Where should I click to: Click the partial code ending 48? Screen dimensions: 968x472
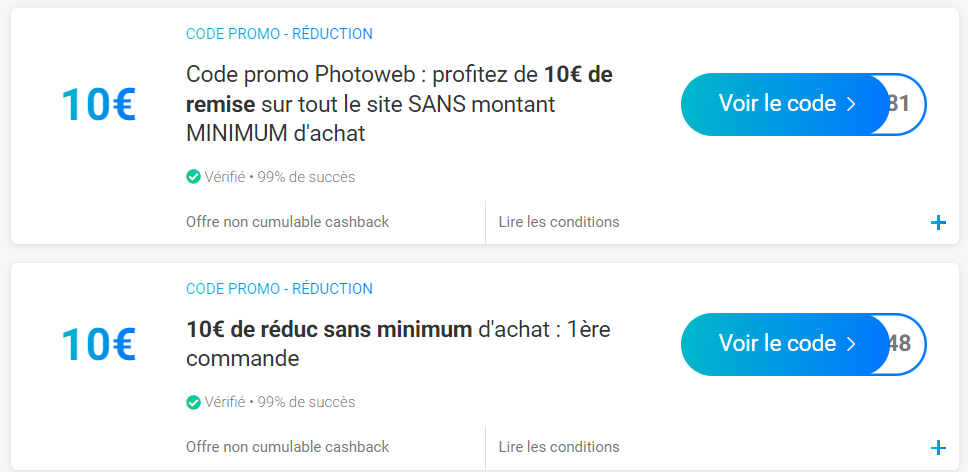tap(899, 344)
